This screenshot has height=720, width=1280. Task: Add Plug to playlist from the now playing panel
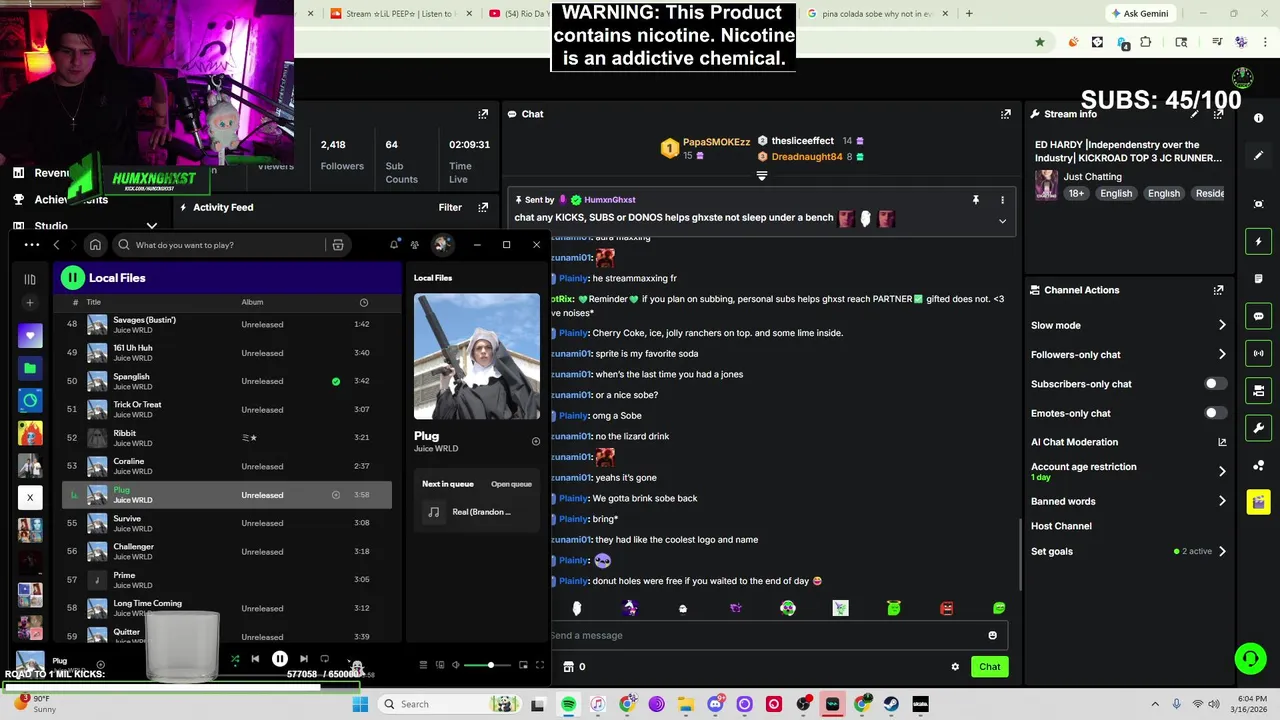535,441
